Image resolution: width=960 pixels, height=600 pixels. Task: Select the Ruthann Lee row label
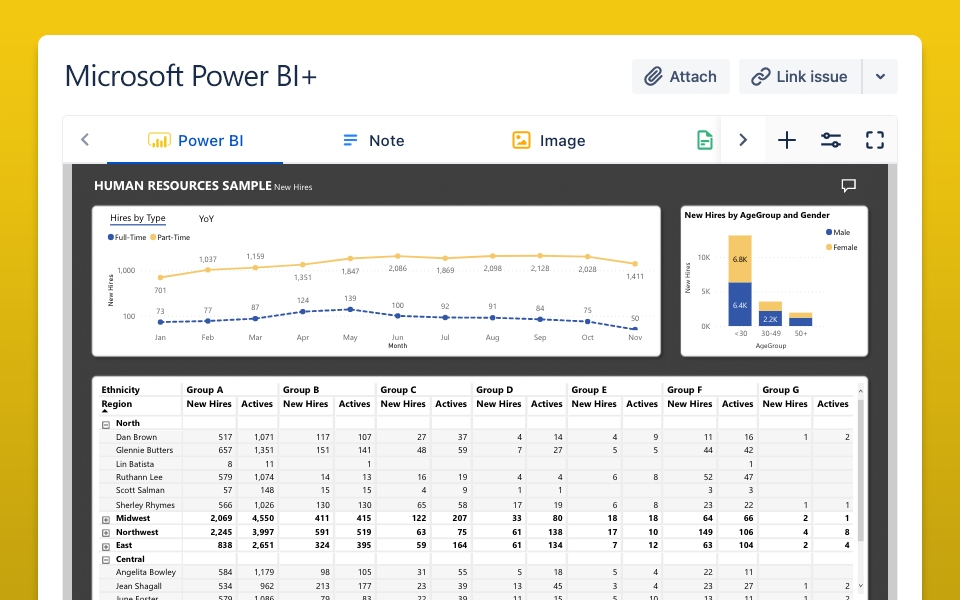tap(139, 476)
